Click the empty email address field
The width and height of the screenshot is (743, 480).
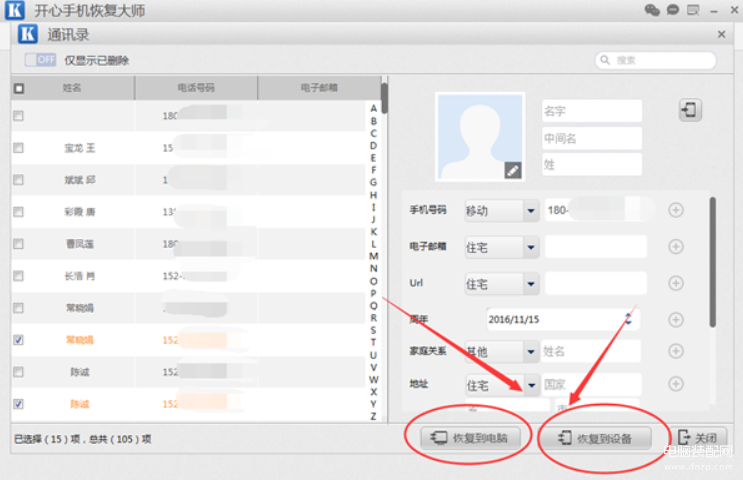tap(596, 246)
